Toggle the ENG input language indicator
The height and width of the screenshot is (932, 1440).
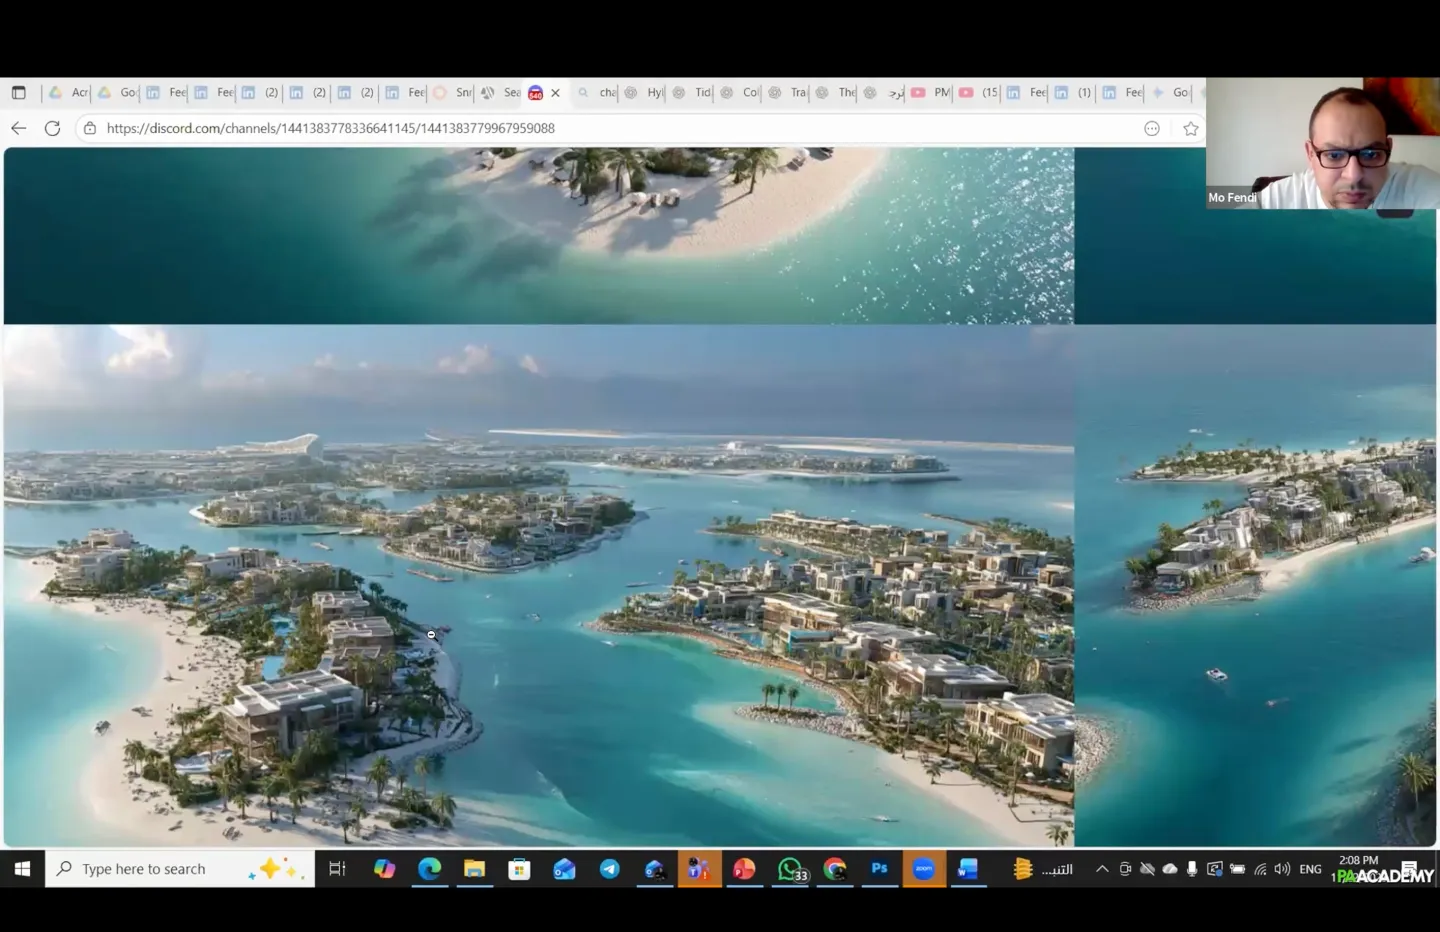(1310, 869)
